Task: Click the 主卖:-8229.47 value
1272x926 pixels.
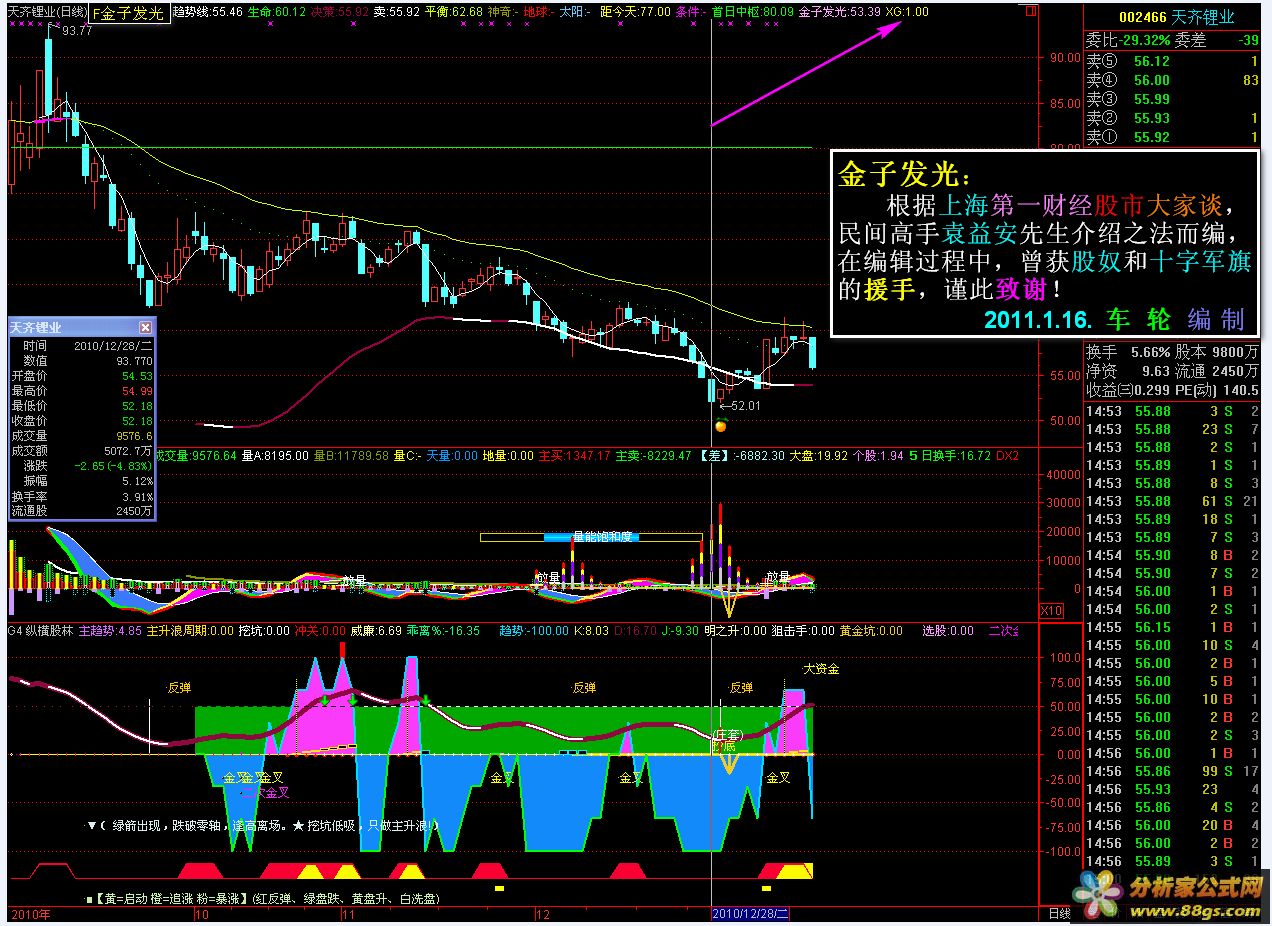Action: 653,456
